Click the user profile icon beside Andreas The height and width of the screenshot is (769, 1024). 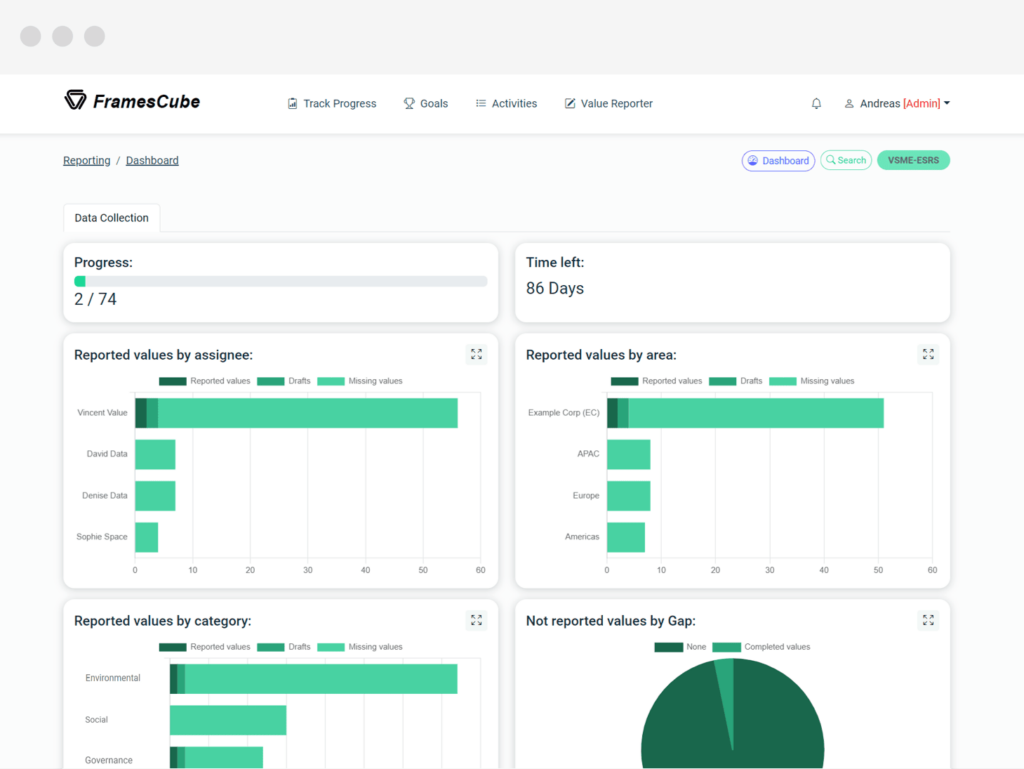[x=849, y=103]
